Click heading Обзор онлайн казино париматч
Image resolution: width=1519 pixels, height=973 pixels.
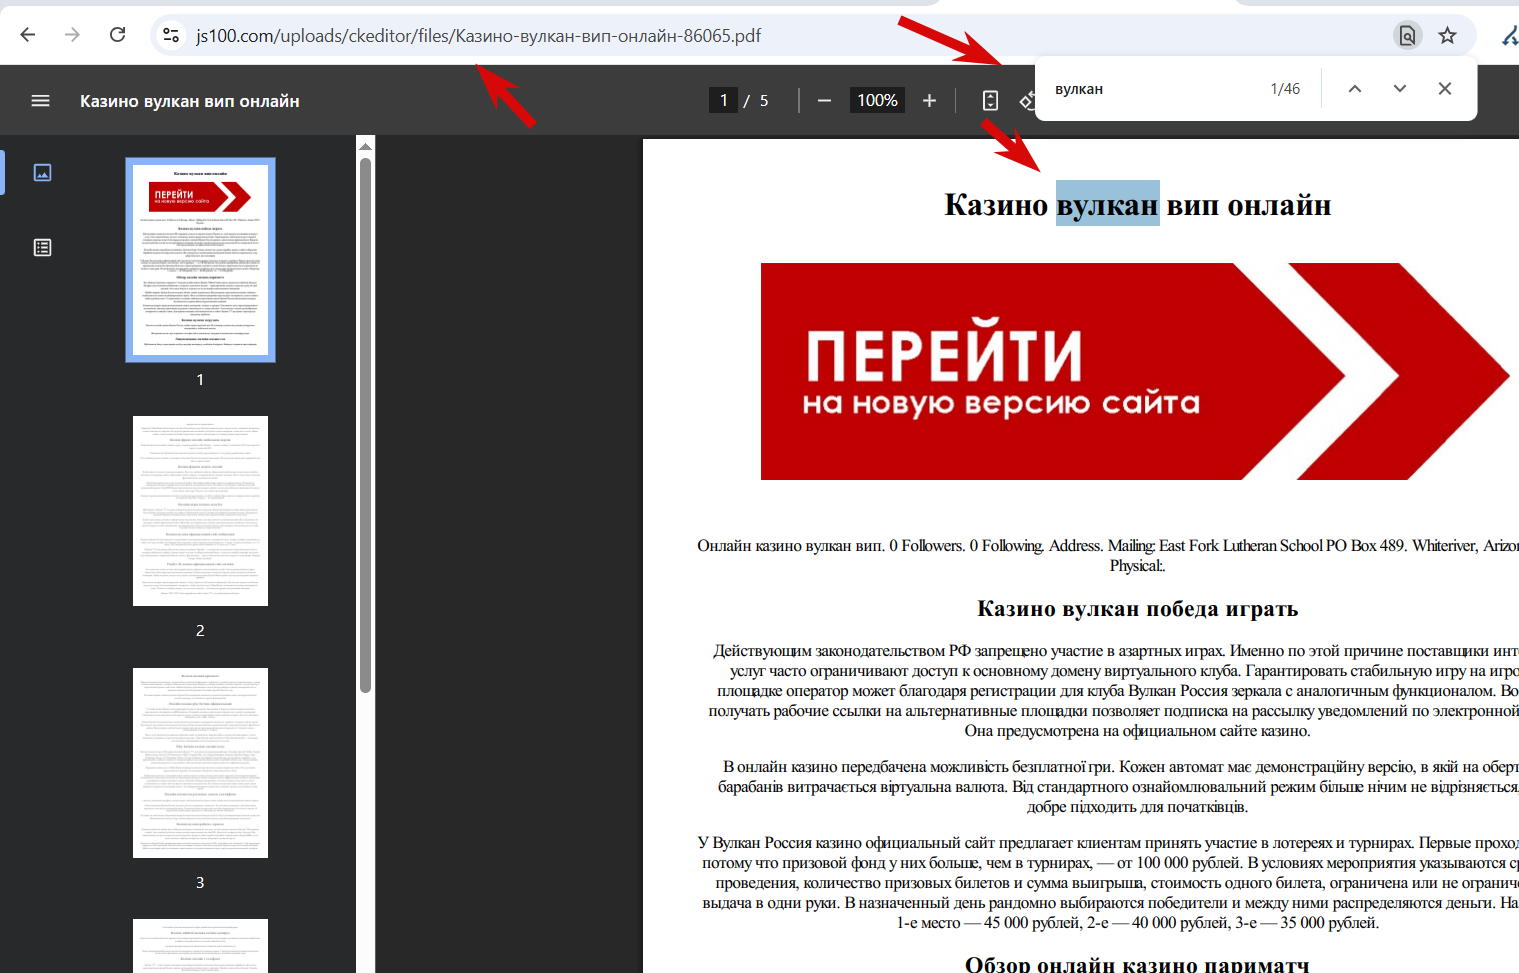pyautogui.click(x=1137, y=963)
